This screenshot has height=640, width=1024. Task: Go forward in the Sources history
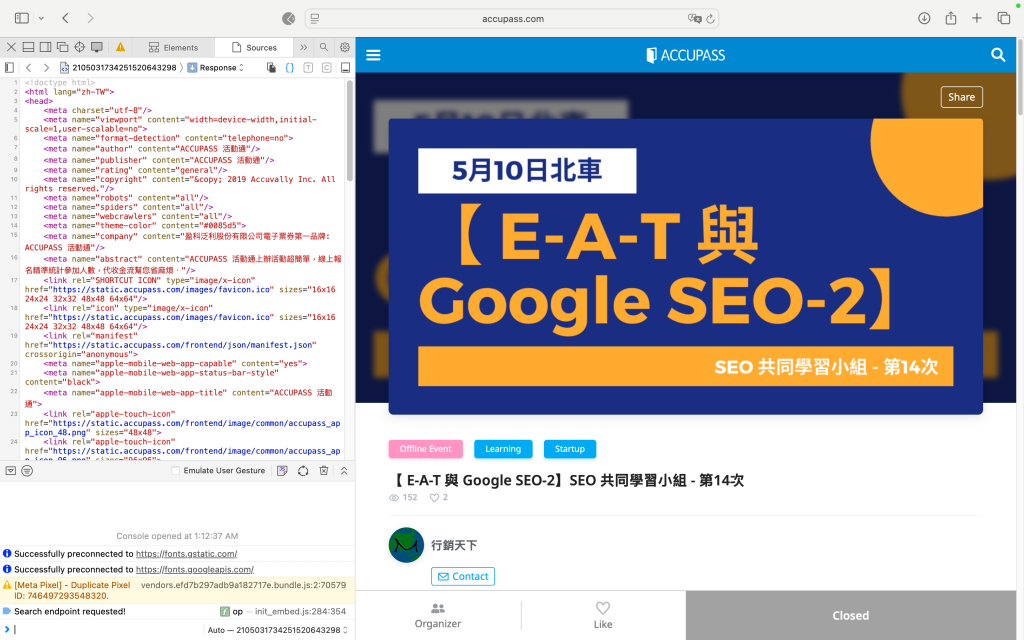click(x=46, y=67)
